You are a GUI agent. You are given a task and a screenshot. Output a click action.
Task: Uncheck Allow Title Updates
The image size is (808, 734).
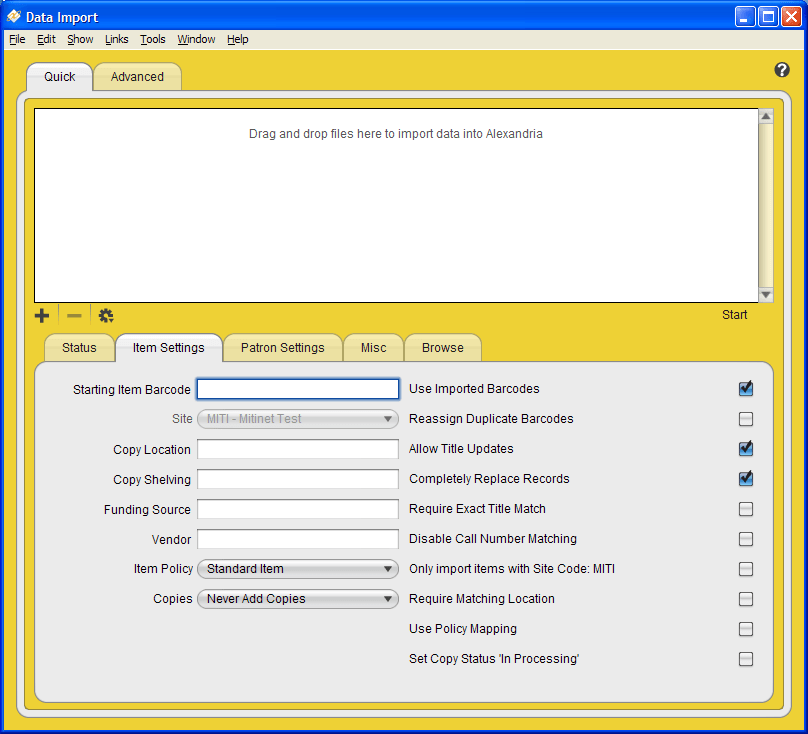[746, 449]
